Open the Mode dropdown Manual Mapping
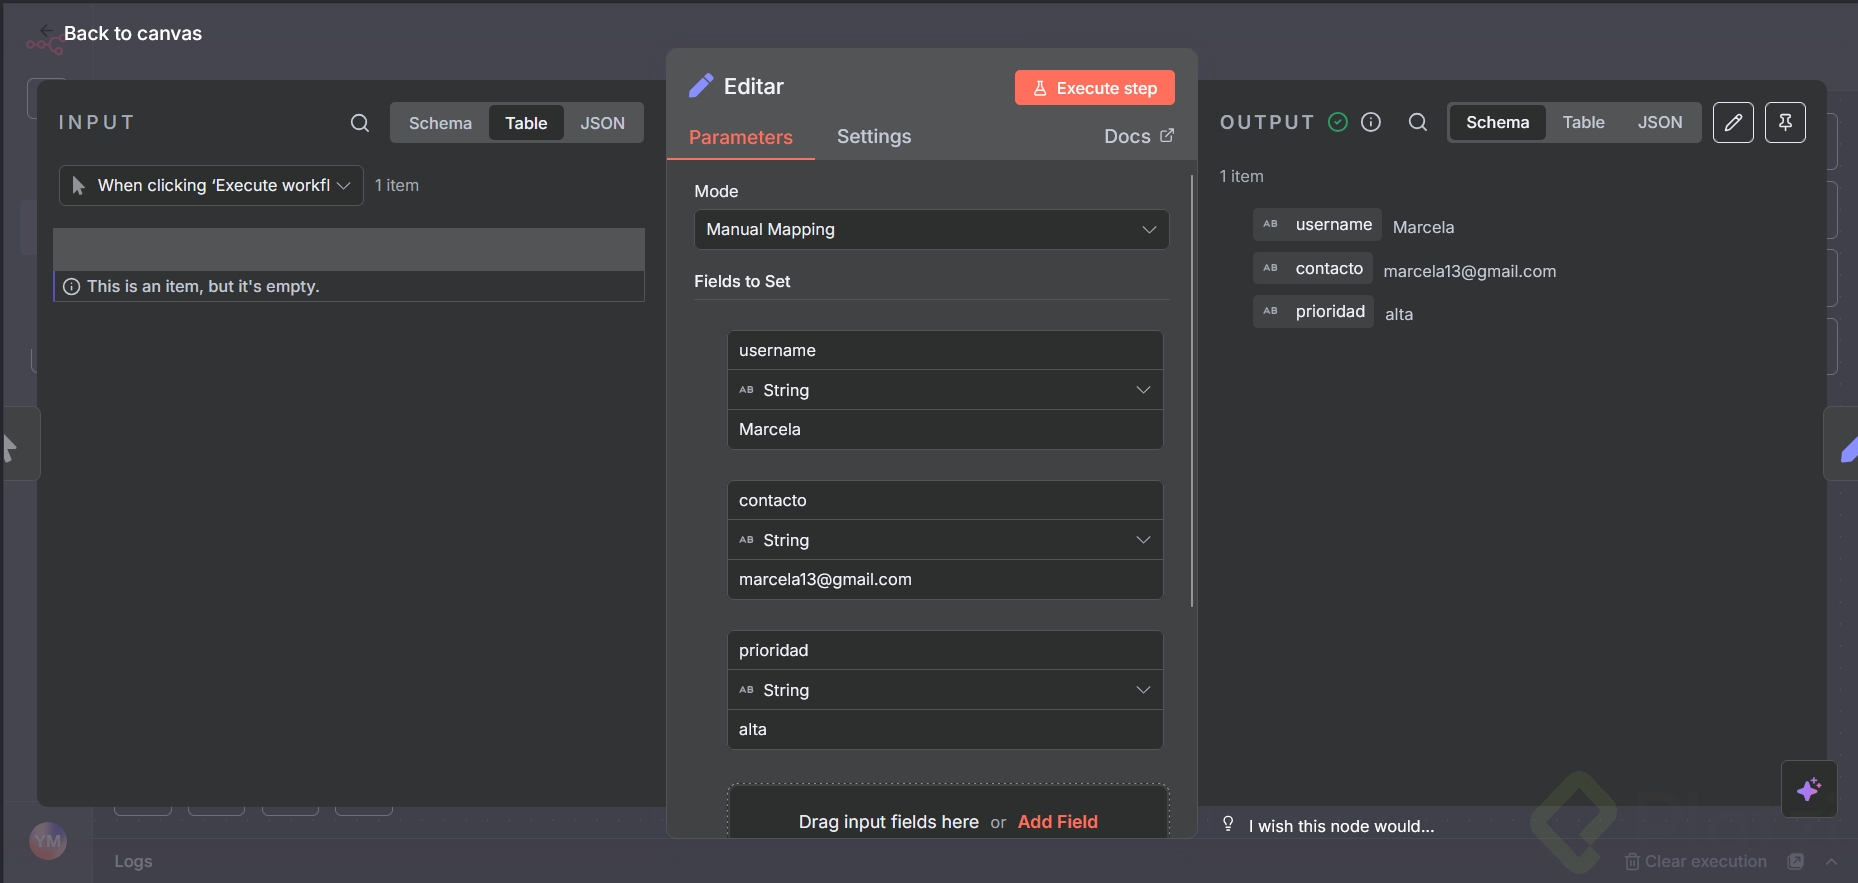Screen dimensions: 1858x883 [932, 229]
